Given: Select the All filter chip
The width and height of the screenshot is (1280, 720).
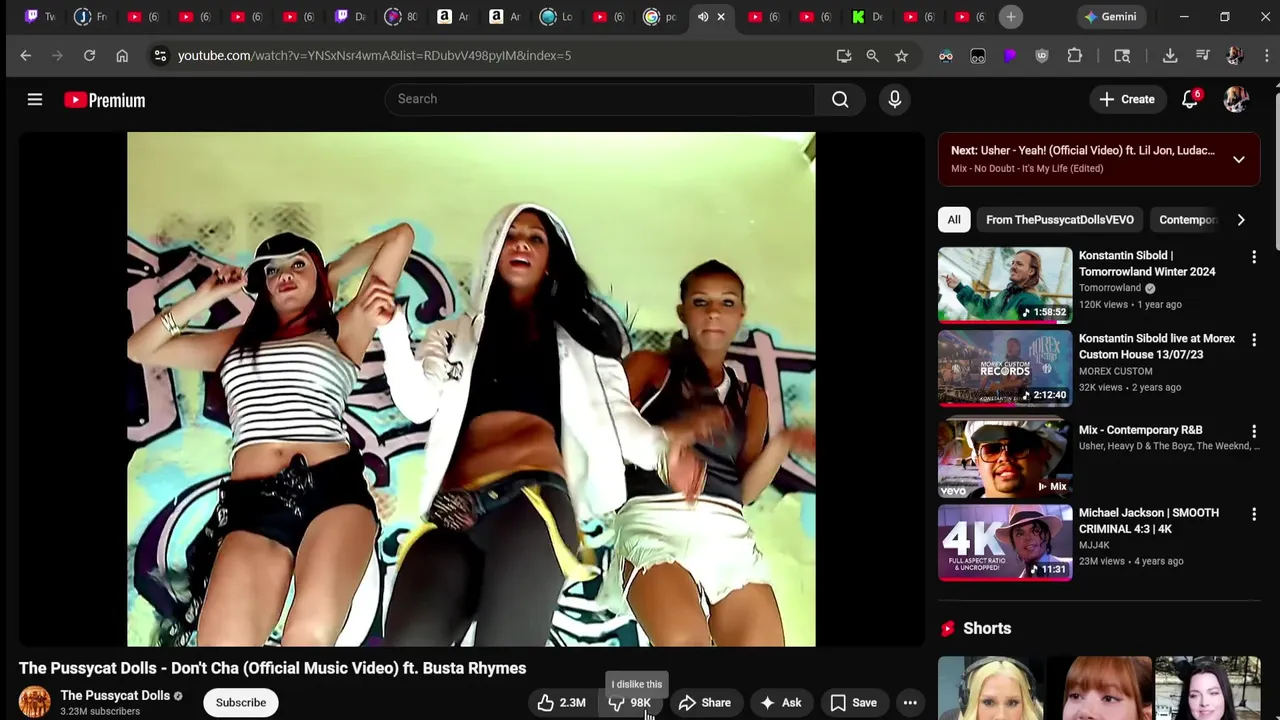Looking at the screenshot, I should 954,220.
